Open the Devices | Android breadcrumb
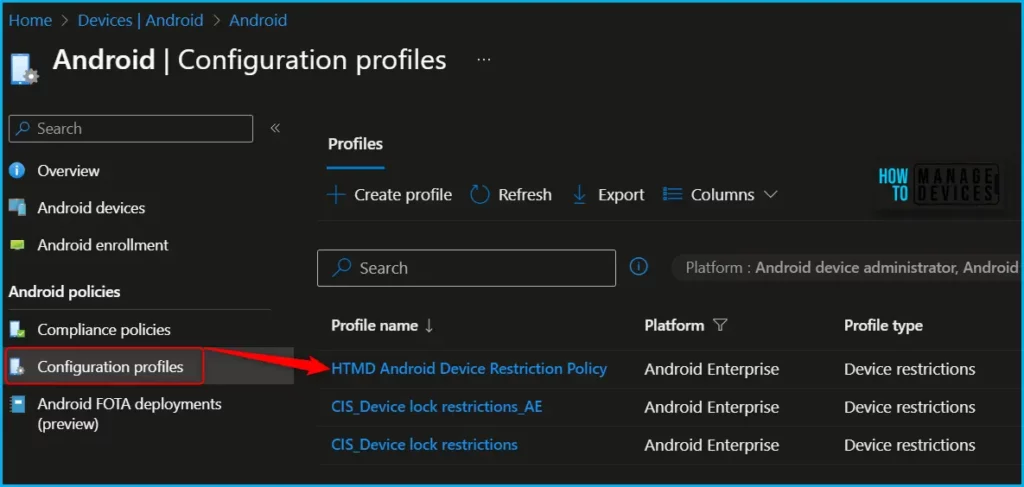This screenshot has height=487, width=1024. 140,20
